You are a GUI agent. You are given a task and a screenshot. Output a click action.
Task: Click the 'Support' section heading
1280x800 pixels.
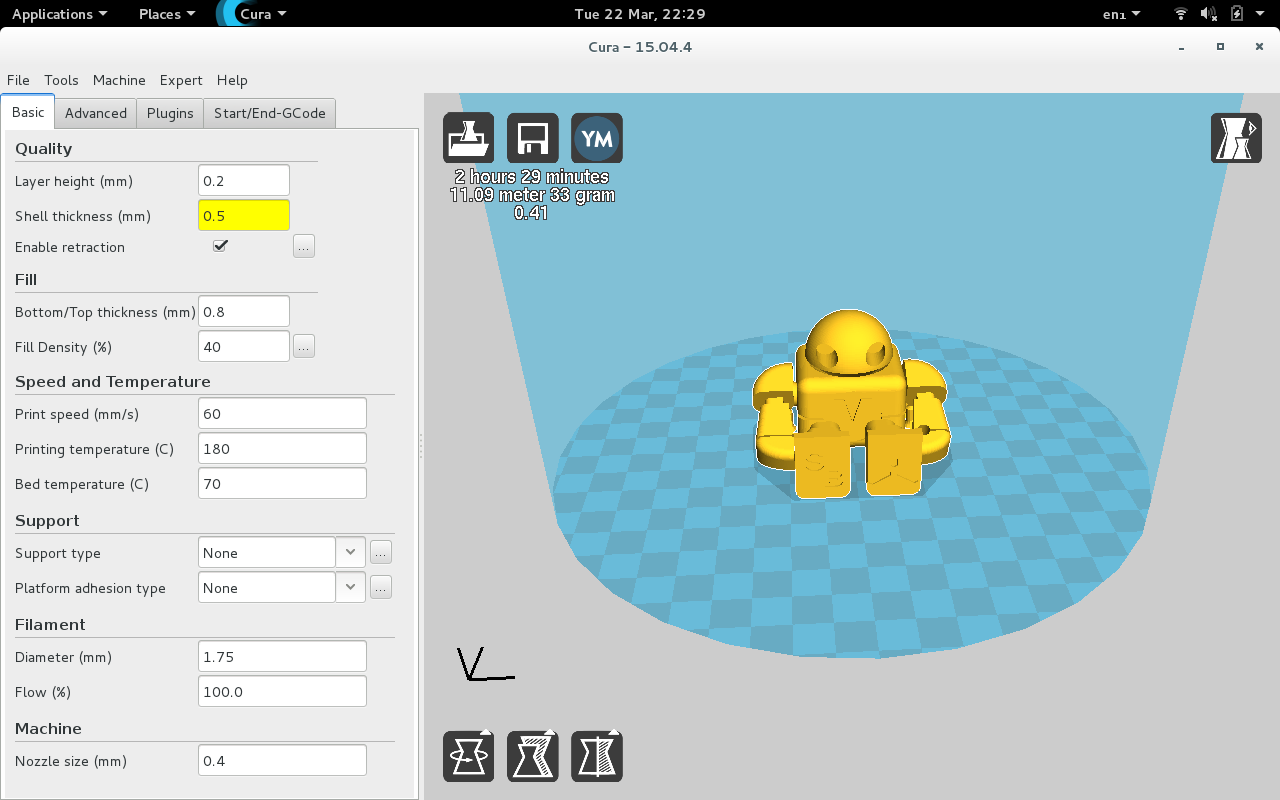(47, 520)
